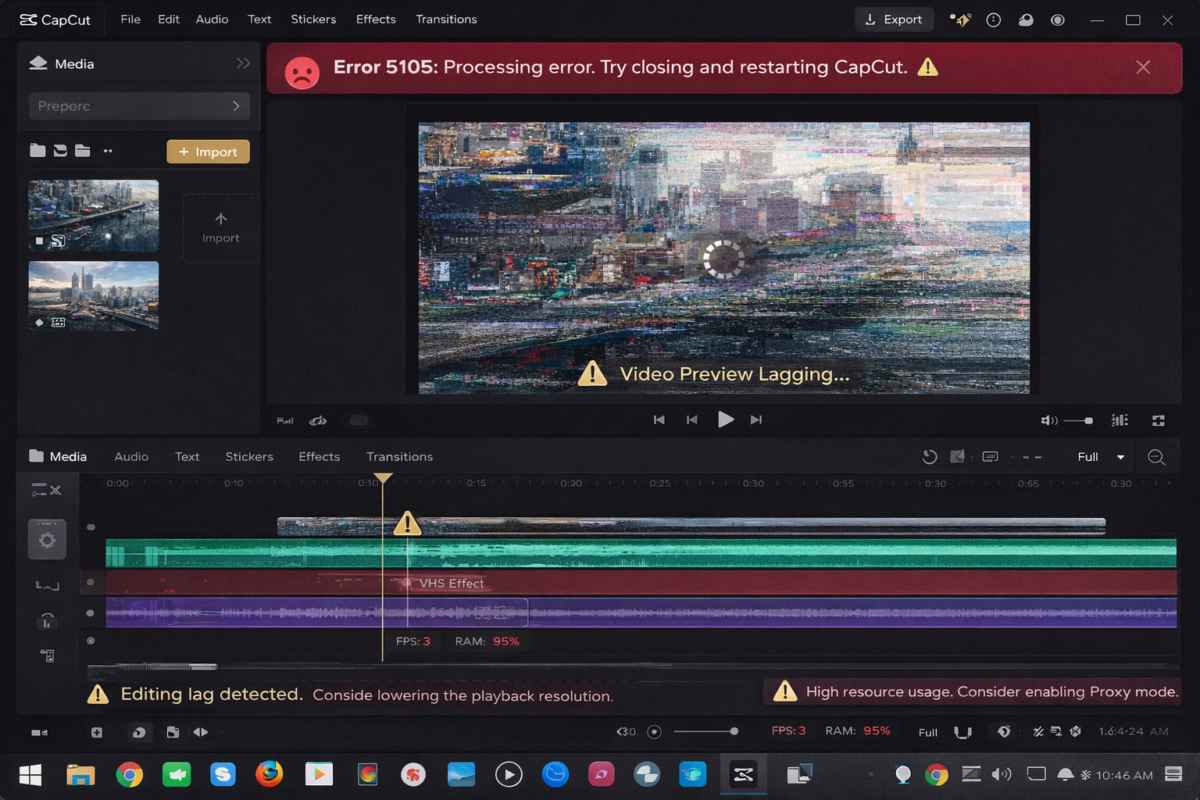This screenshot has height=800, width=1200.
Task: Toggle visibility of the purple audio track
Action: tap(91, 613)
